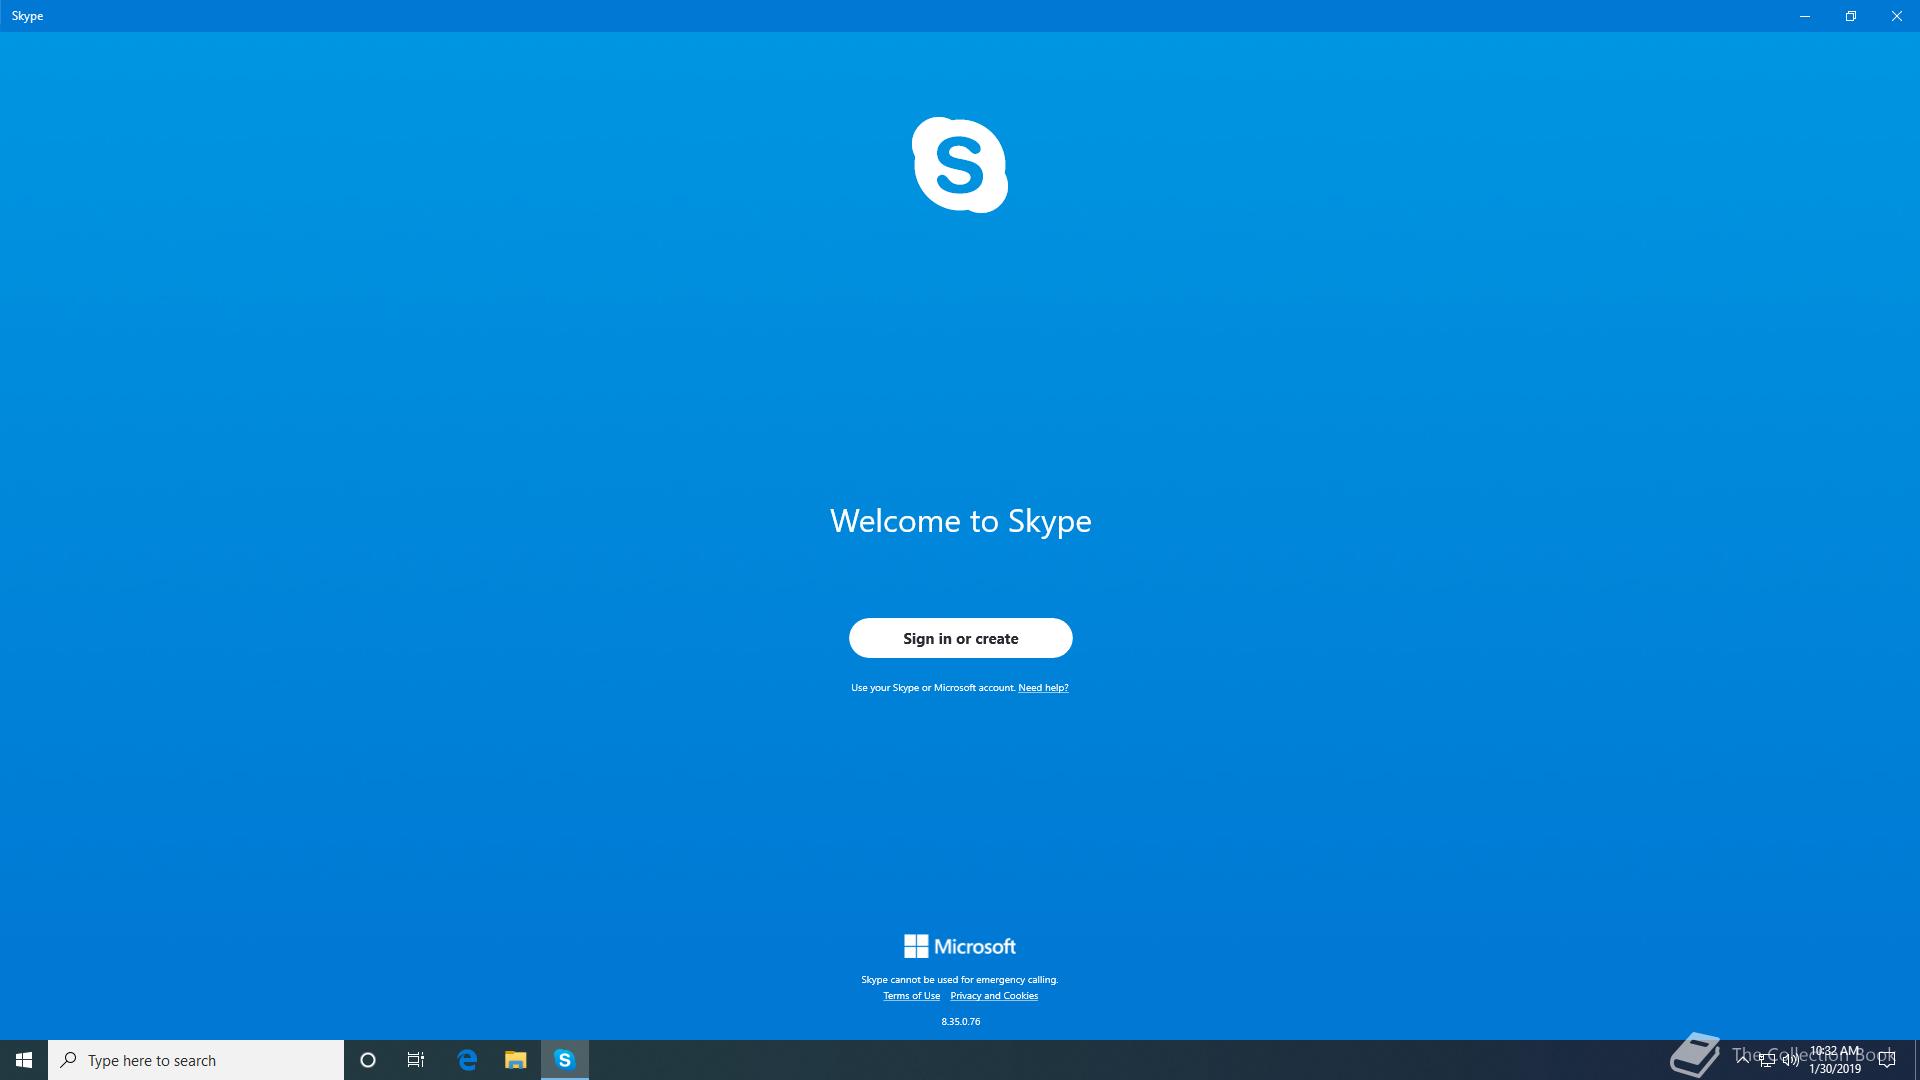Click the taskbar clock showing 1/30/2019
Viewport: 1920px width, 1080px height.
[x=1835, y=1060]
